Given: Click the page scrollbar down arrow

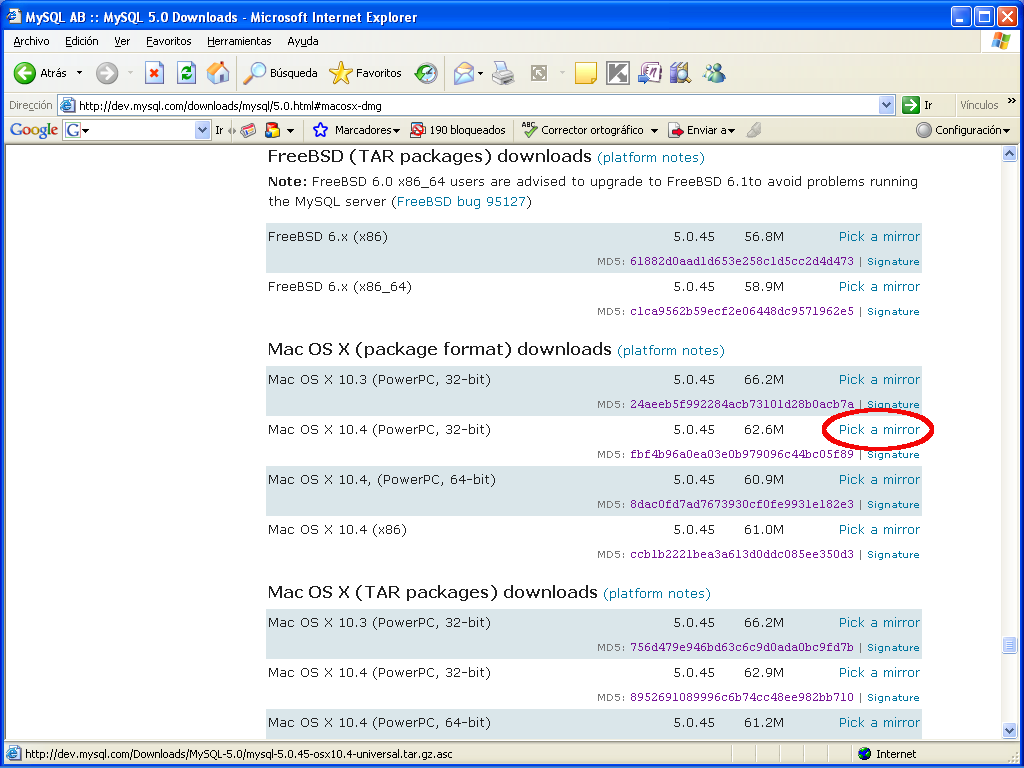Looking at the screenshot, I should pos(1009,730).
